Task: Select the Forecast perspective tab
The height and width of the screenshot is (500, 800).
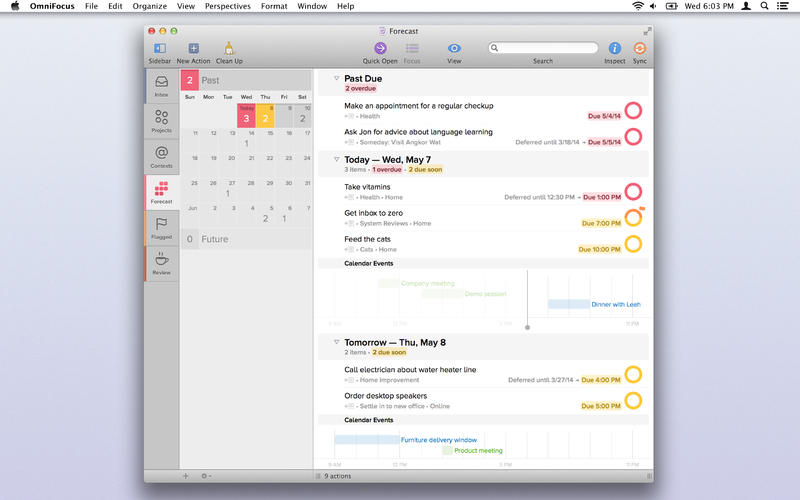Action: (162, 192)
